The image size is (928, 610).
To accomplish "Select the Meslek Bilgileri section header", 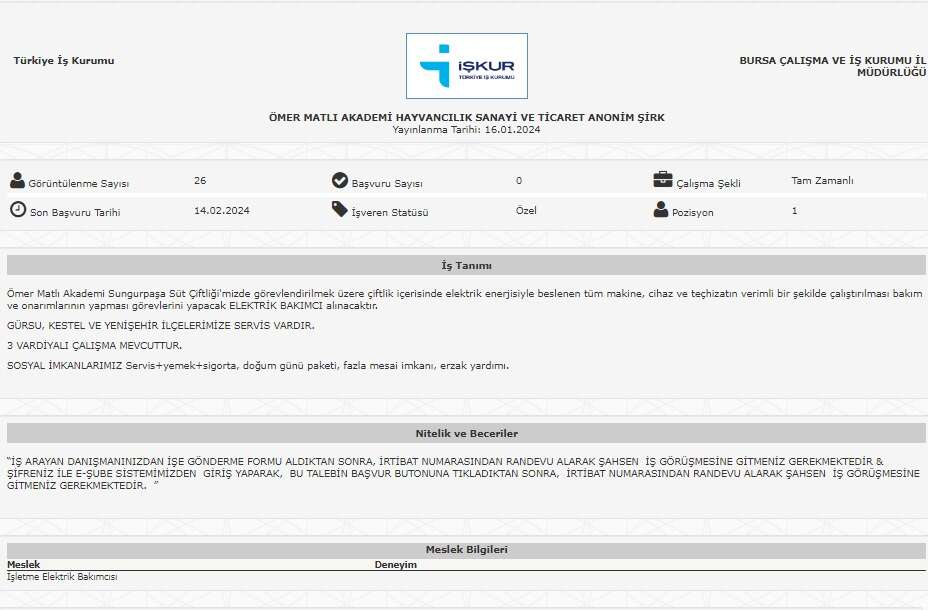I will click(x=466, y=550).
